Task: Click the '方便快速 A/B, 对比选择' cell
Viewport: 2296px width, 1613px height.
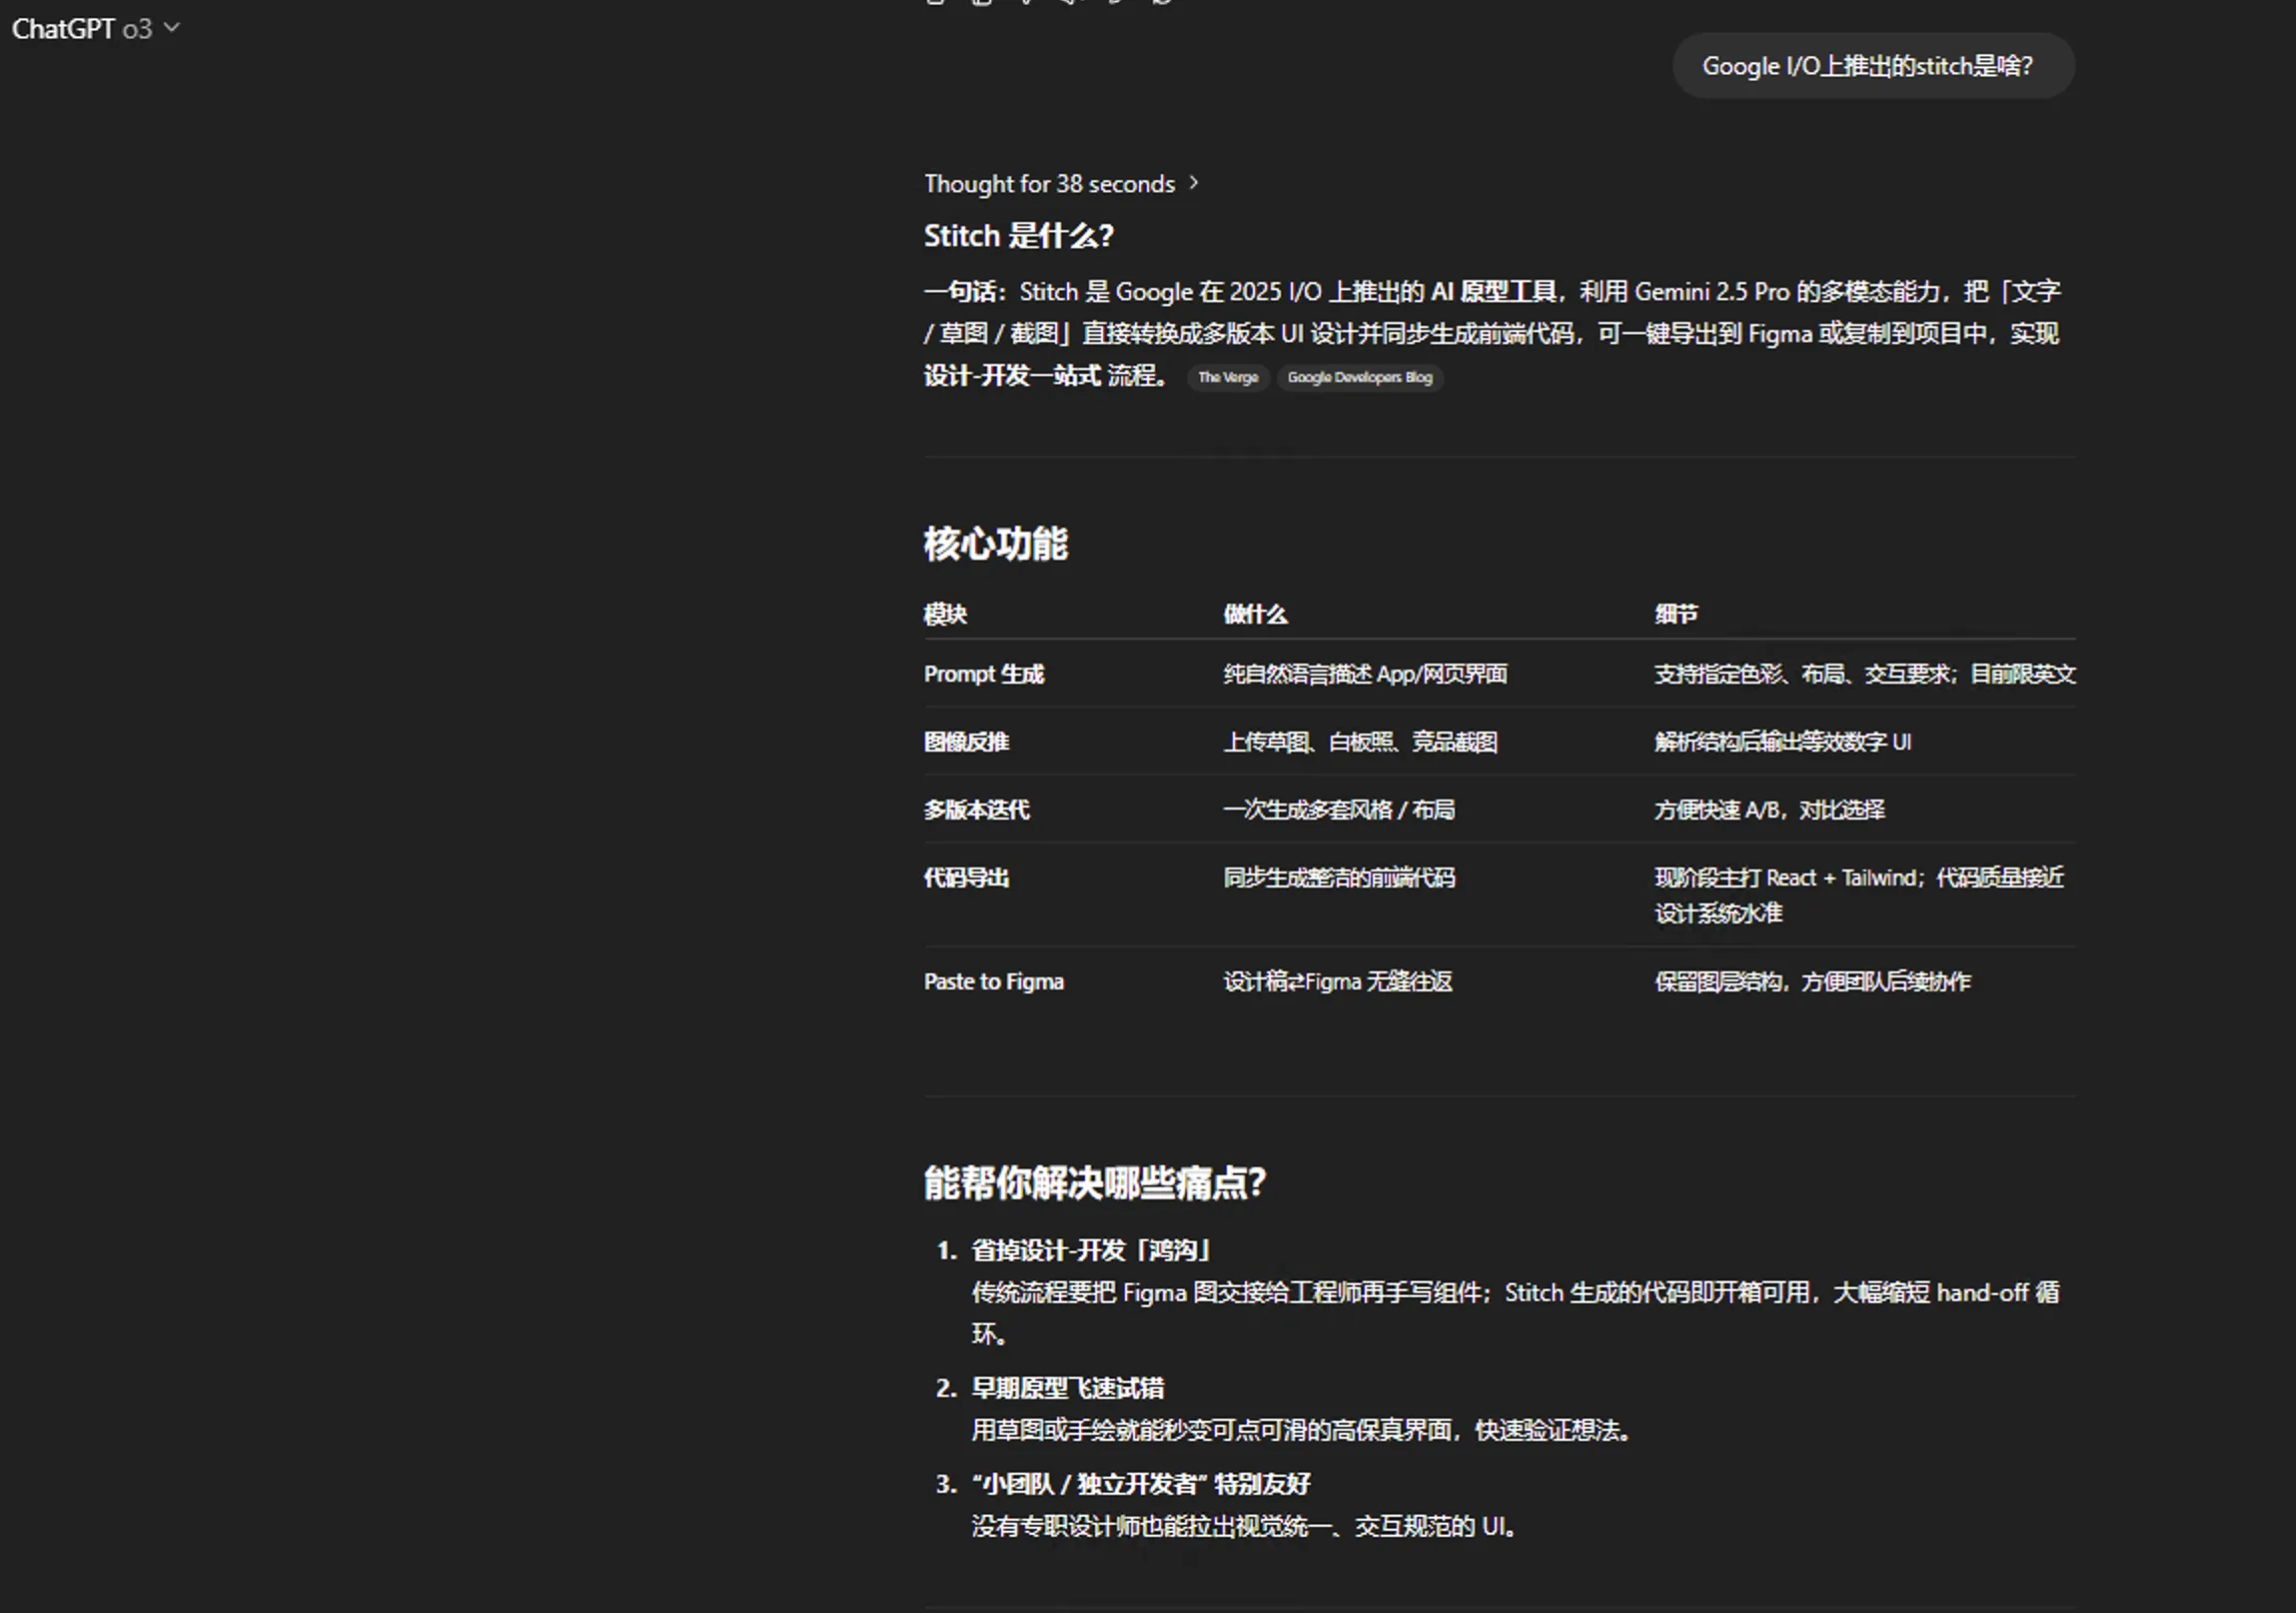Action: pos(1769,810)
